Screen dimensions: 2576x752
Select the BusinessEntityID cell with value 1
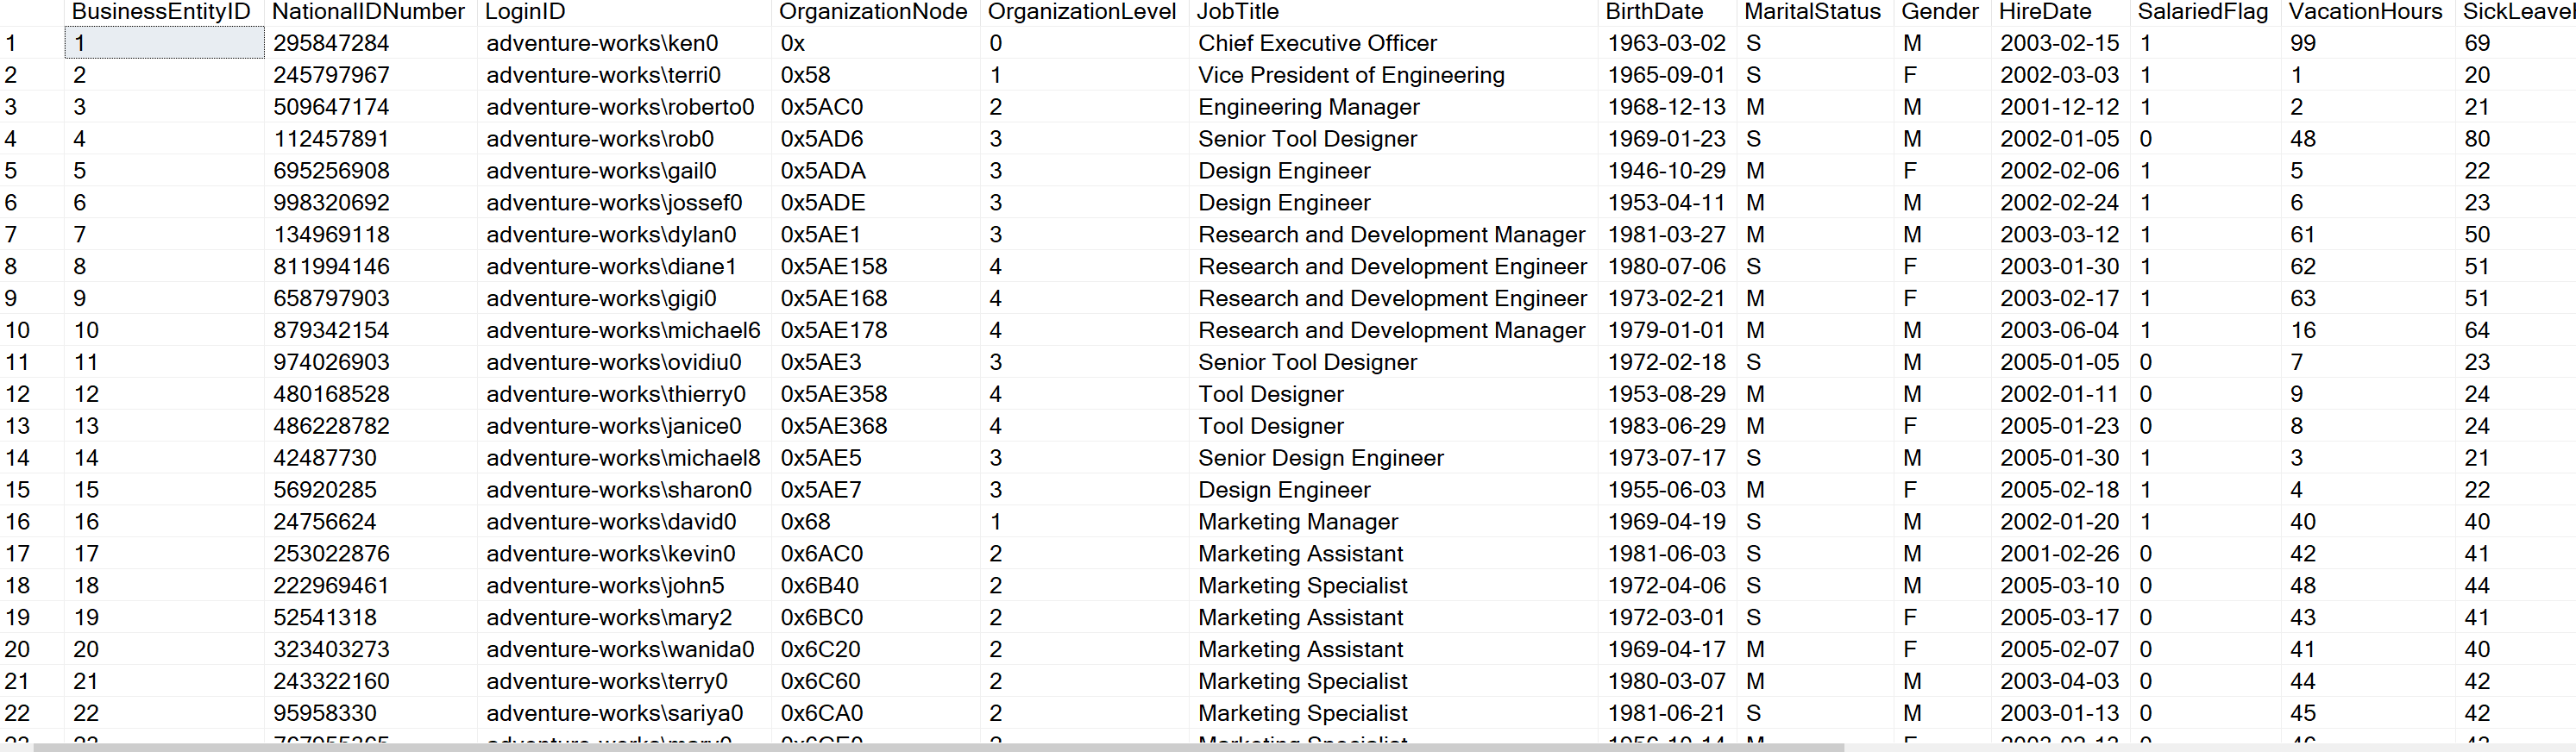165,44
